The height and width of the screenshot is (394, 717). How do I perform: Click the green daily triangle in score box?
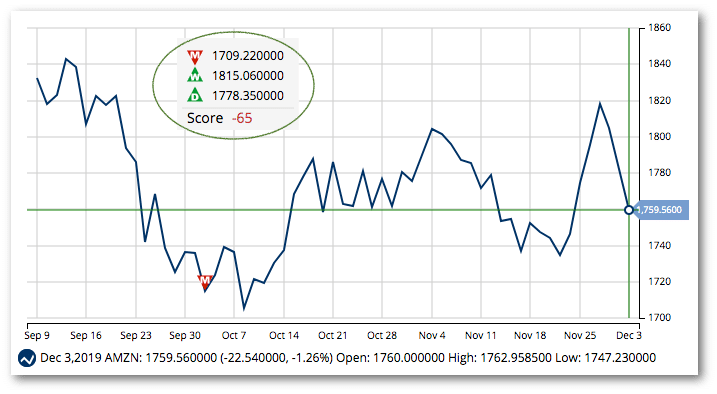[x=195, y=95]
